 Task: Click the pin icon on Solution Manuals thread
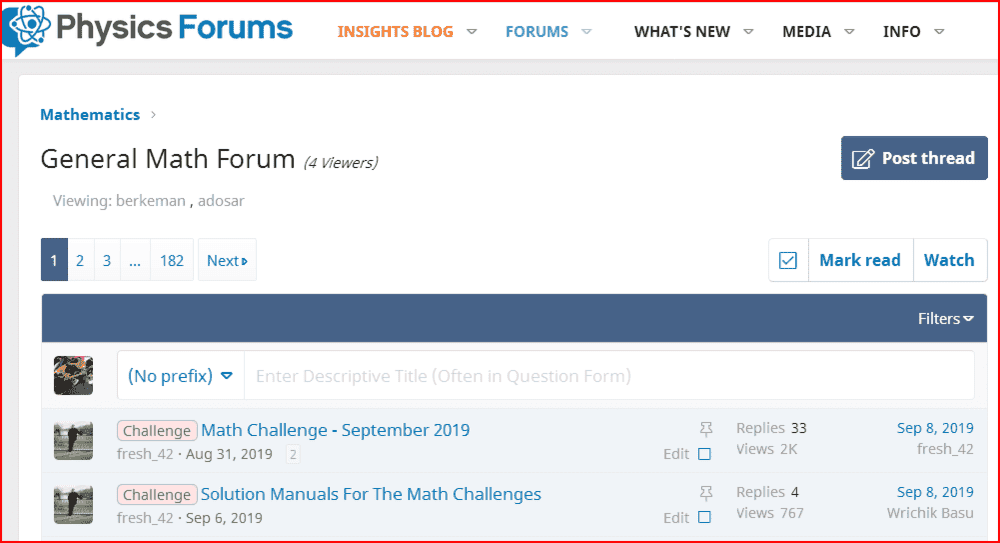pos(706,493)
